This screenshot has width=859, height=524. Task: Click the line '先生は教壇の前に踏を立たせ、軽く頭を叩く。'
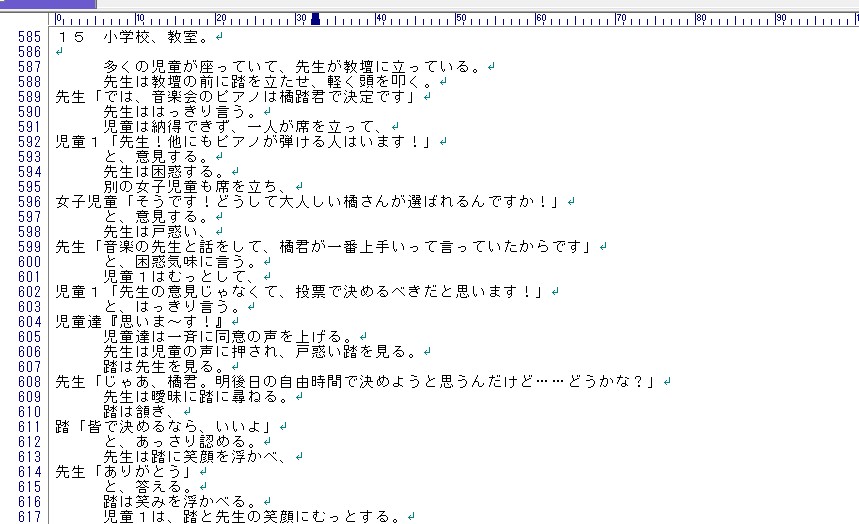pyautogui.click(x=268, y=82)
